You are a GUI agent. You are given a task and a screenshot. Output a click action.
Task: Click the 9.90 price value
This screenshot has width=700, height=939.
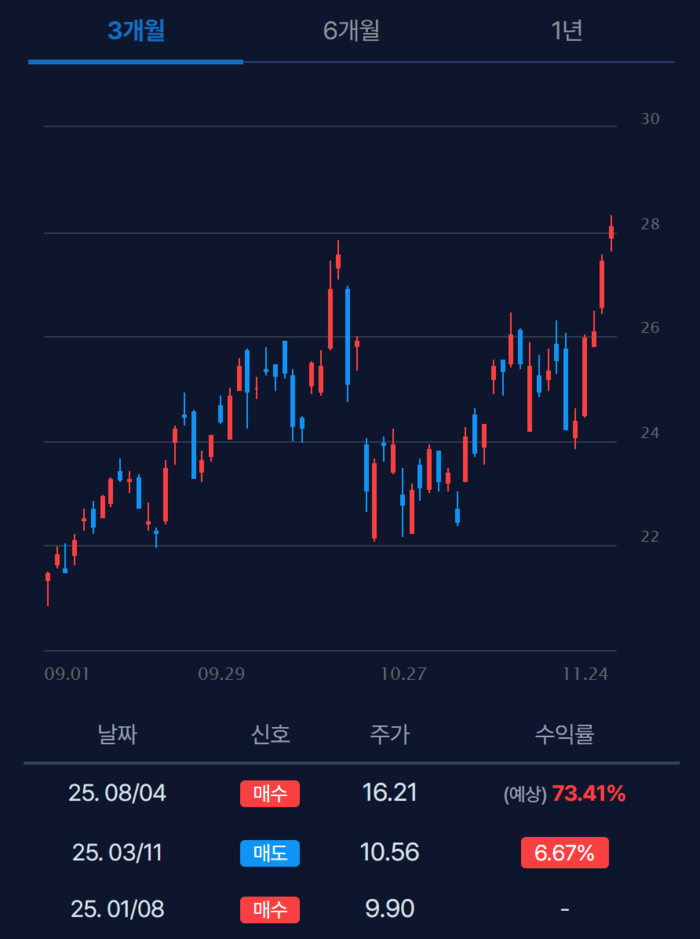[x=389, y=910]
